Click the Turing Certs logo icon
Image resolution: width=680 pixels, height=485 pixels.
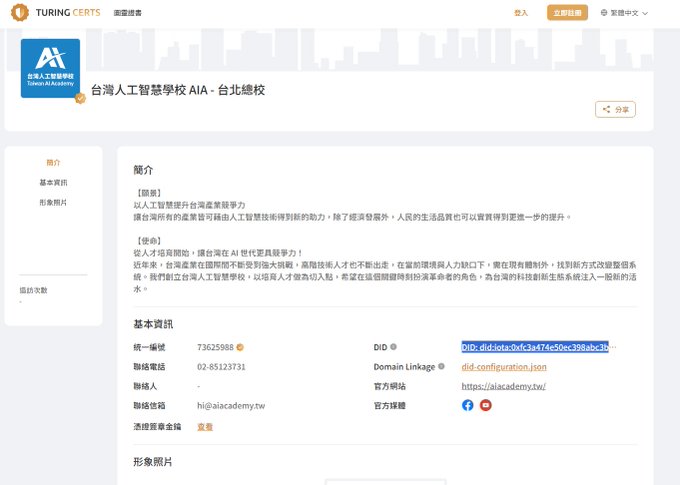(20, 13)
